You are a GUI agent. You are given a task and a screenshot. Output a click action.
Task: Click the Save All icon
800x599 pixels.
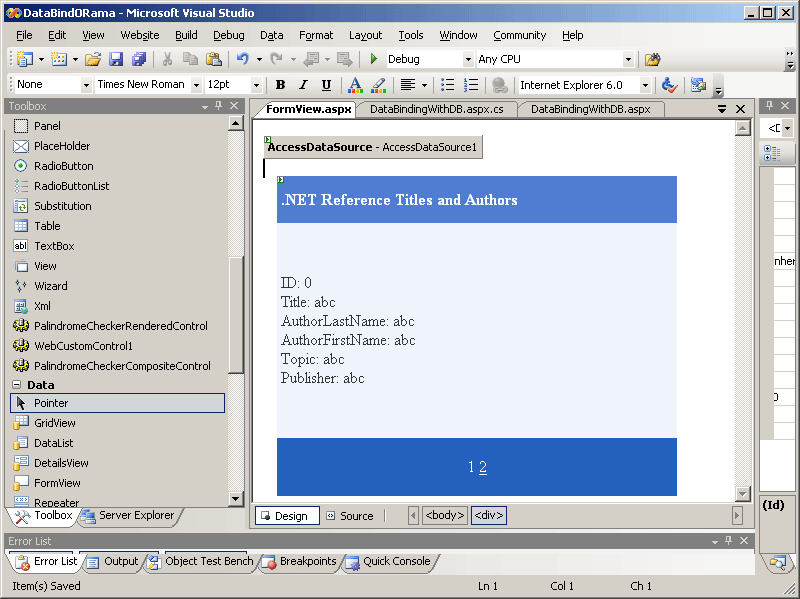[x=138, y=60]
